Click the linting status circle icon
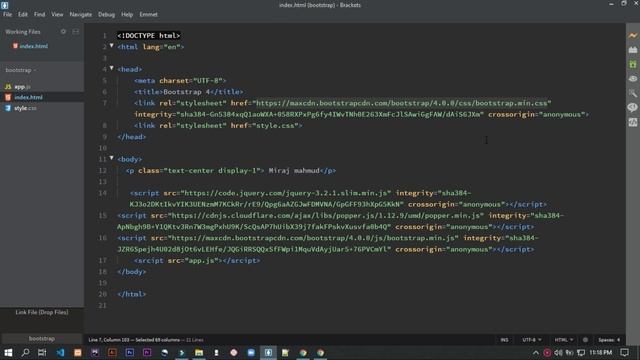Screen dimensions: 640x360 tap(585, 340)
